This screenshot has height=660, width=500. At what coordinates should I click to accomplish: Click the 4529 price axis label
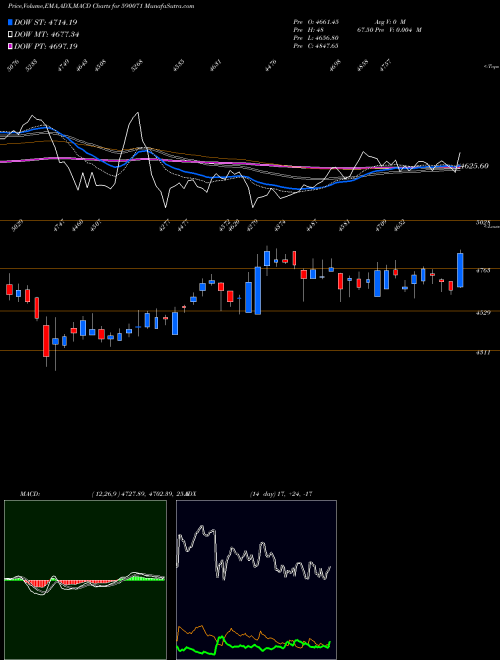click(x=483, y=313)
